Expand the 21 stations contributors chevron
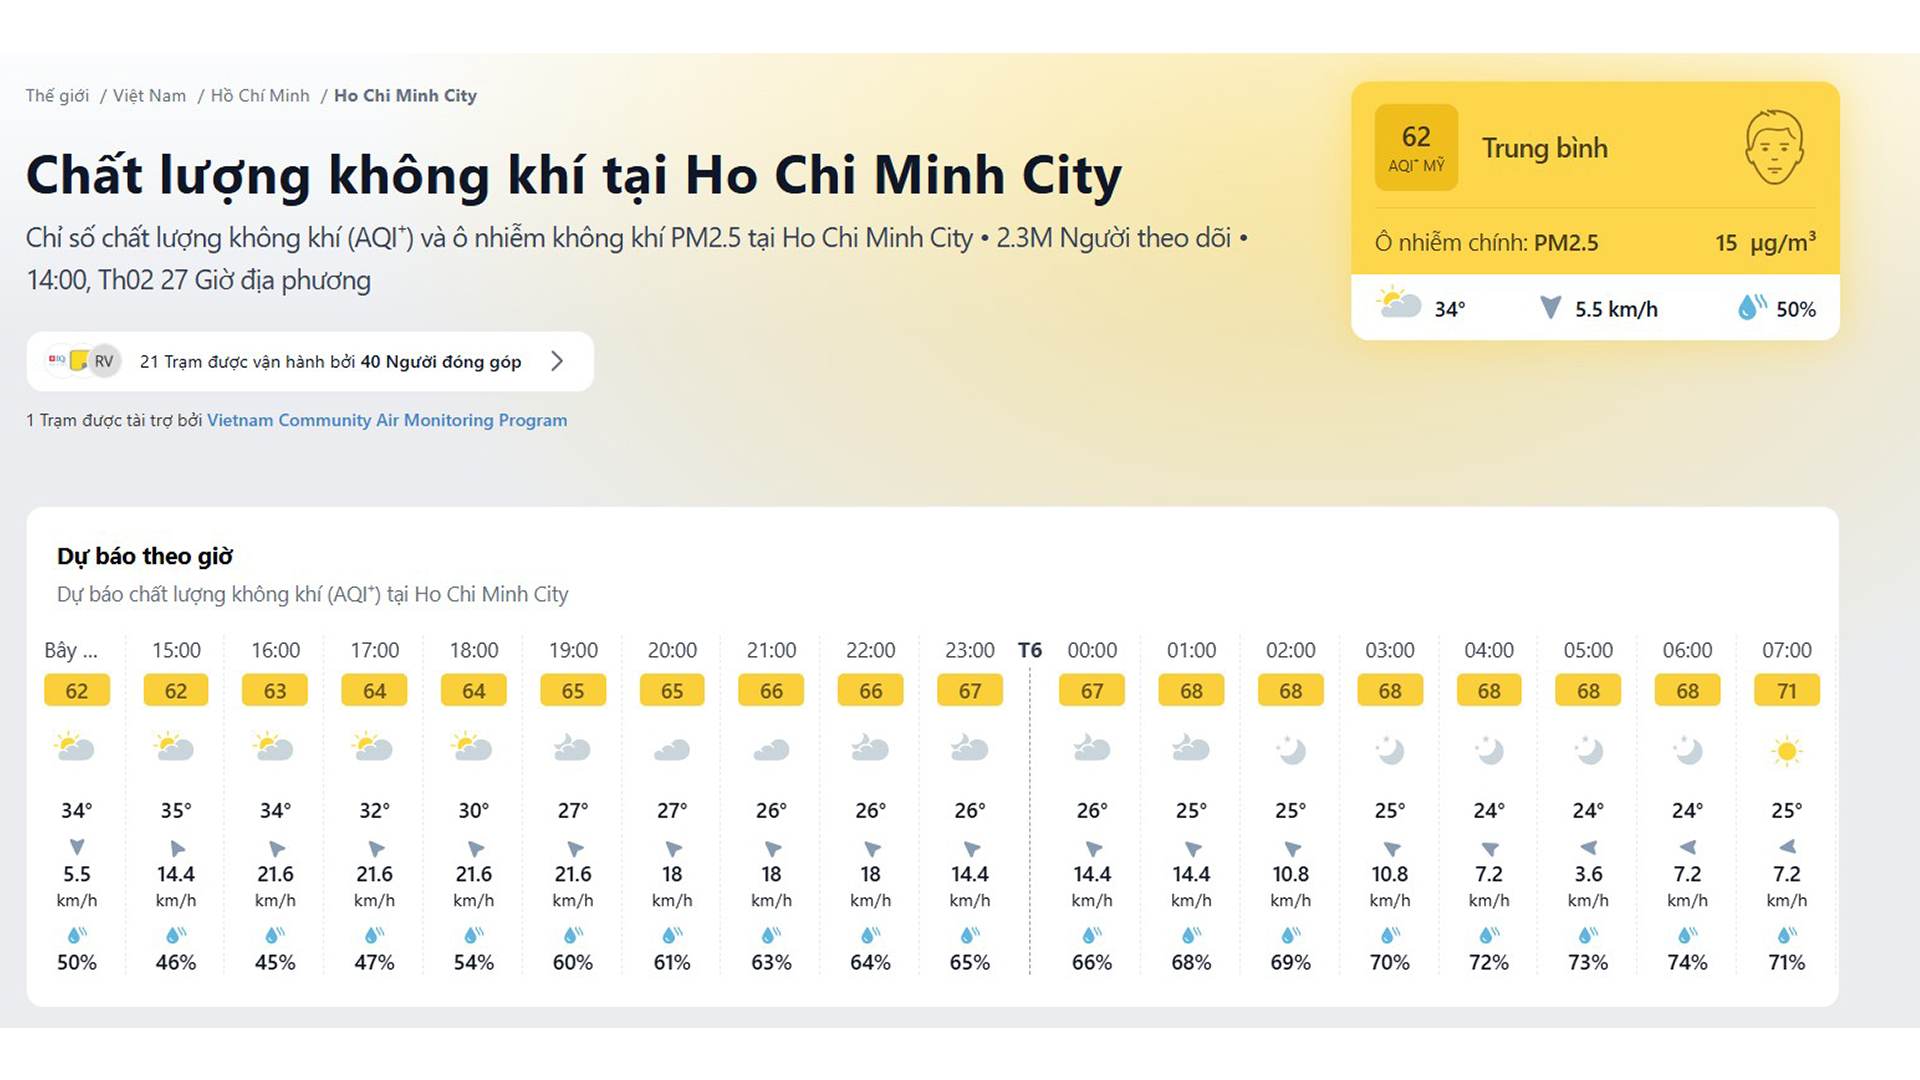This screenshot has width=1920, height=1080. 557,361
